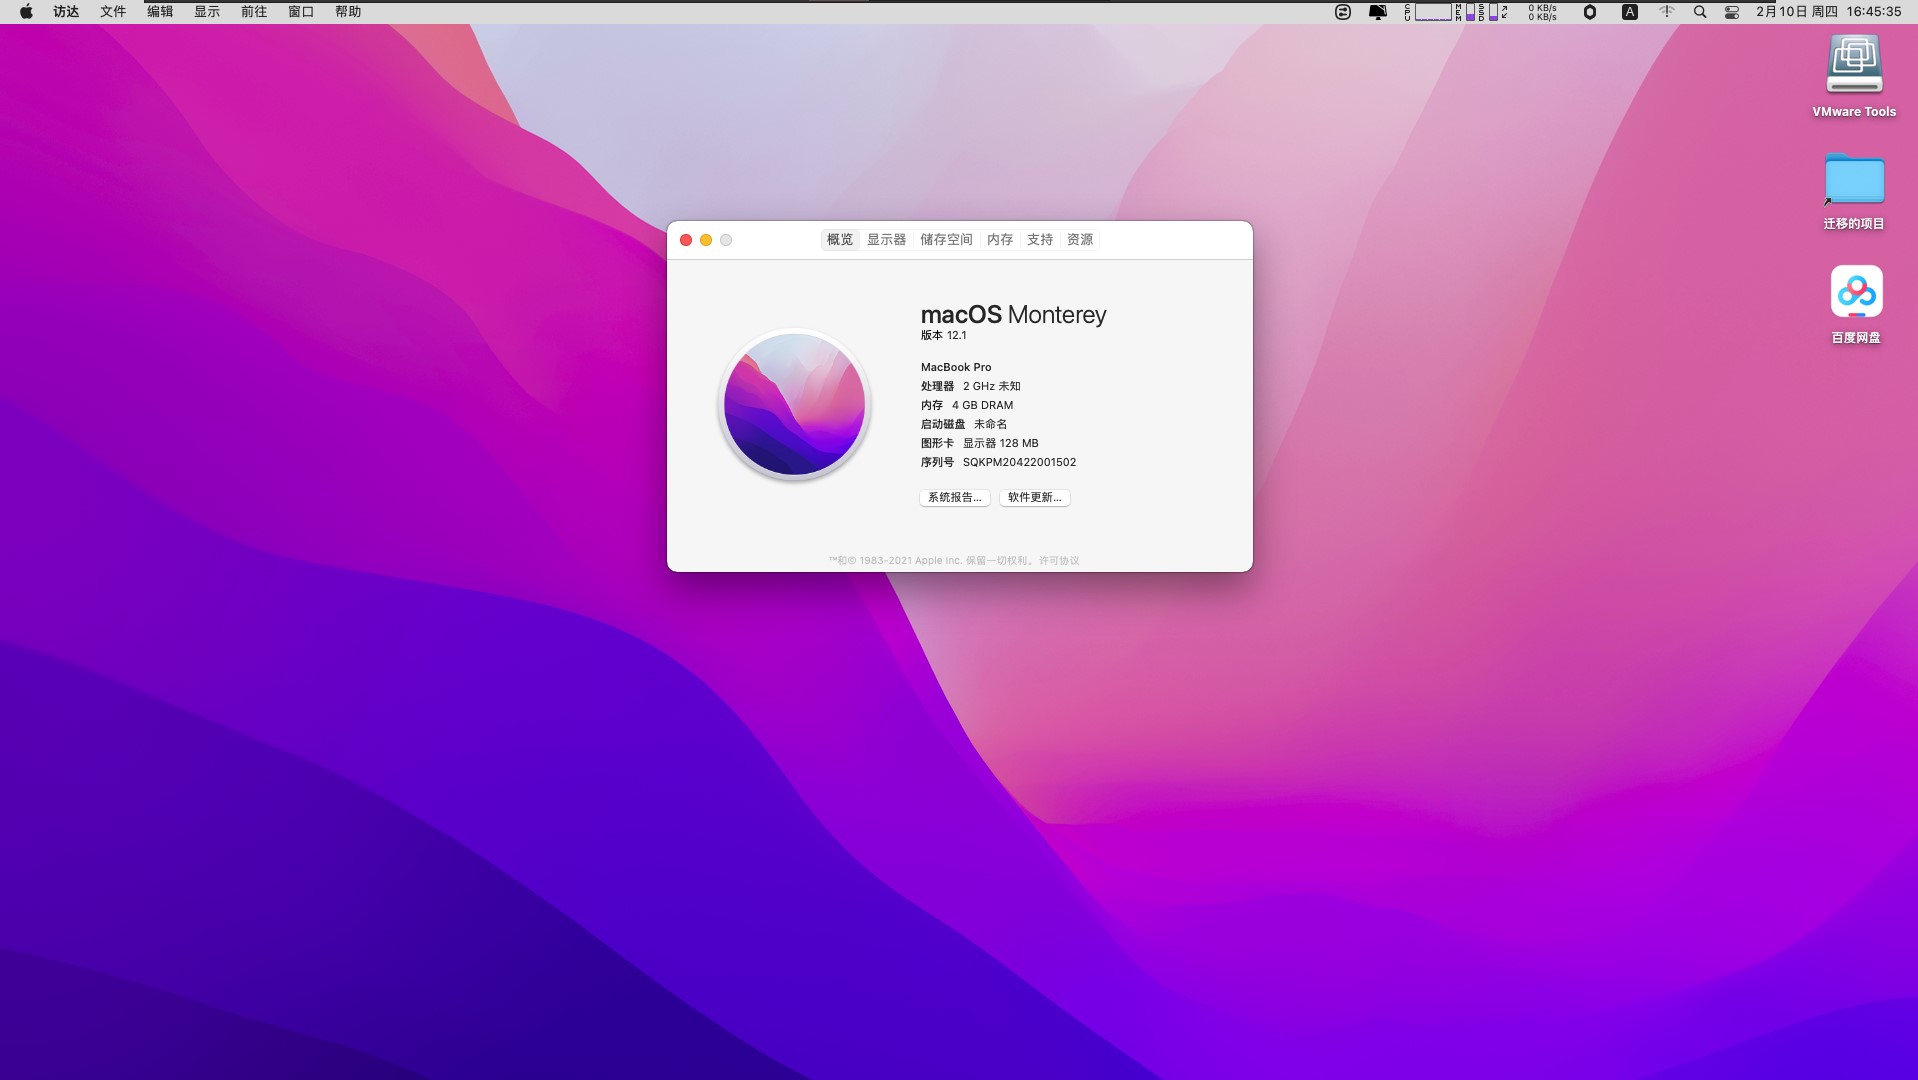
Task: Switch to the 概览 tab
Action: pos(840,240)
